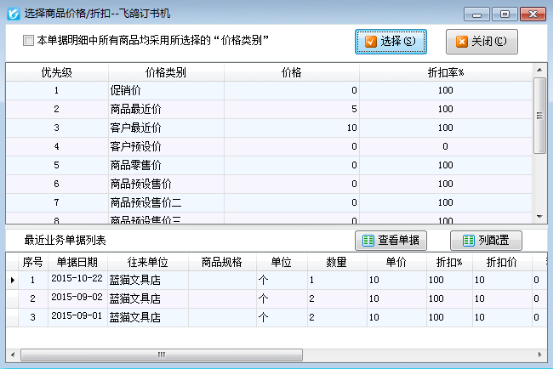Sort by the 单据日期 column header
This screenshot has height=370, width=554.
77,262
